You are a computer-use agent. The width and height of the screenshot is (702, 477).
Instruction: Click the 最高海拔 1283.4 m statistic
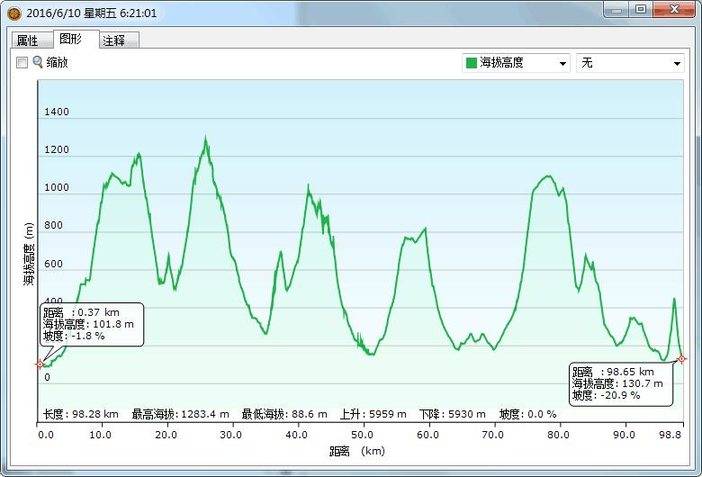pyautogui.click(x=180, y=414)
